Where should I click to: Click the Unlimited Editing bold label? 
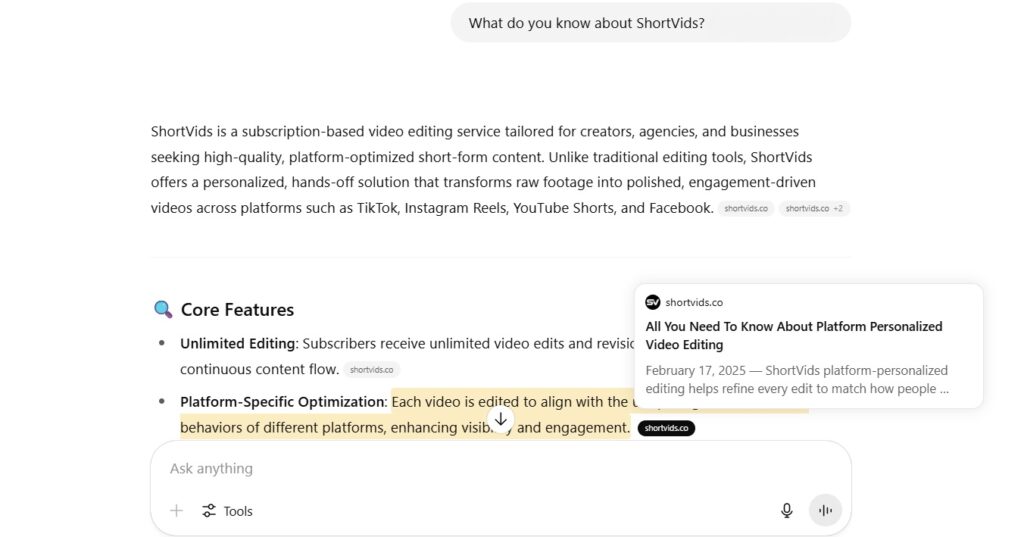(238, 344)
